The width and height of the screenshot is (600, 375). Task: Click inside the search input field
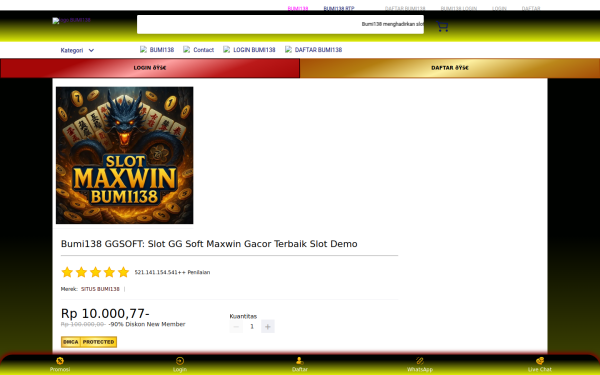pos(280,24)
